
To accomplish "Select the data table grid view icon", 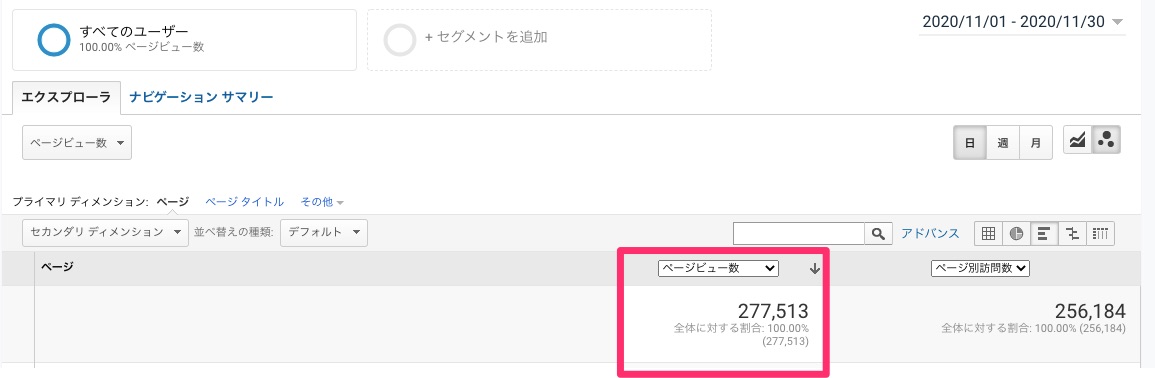I will (989, 234).
